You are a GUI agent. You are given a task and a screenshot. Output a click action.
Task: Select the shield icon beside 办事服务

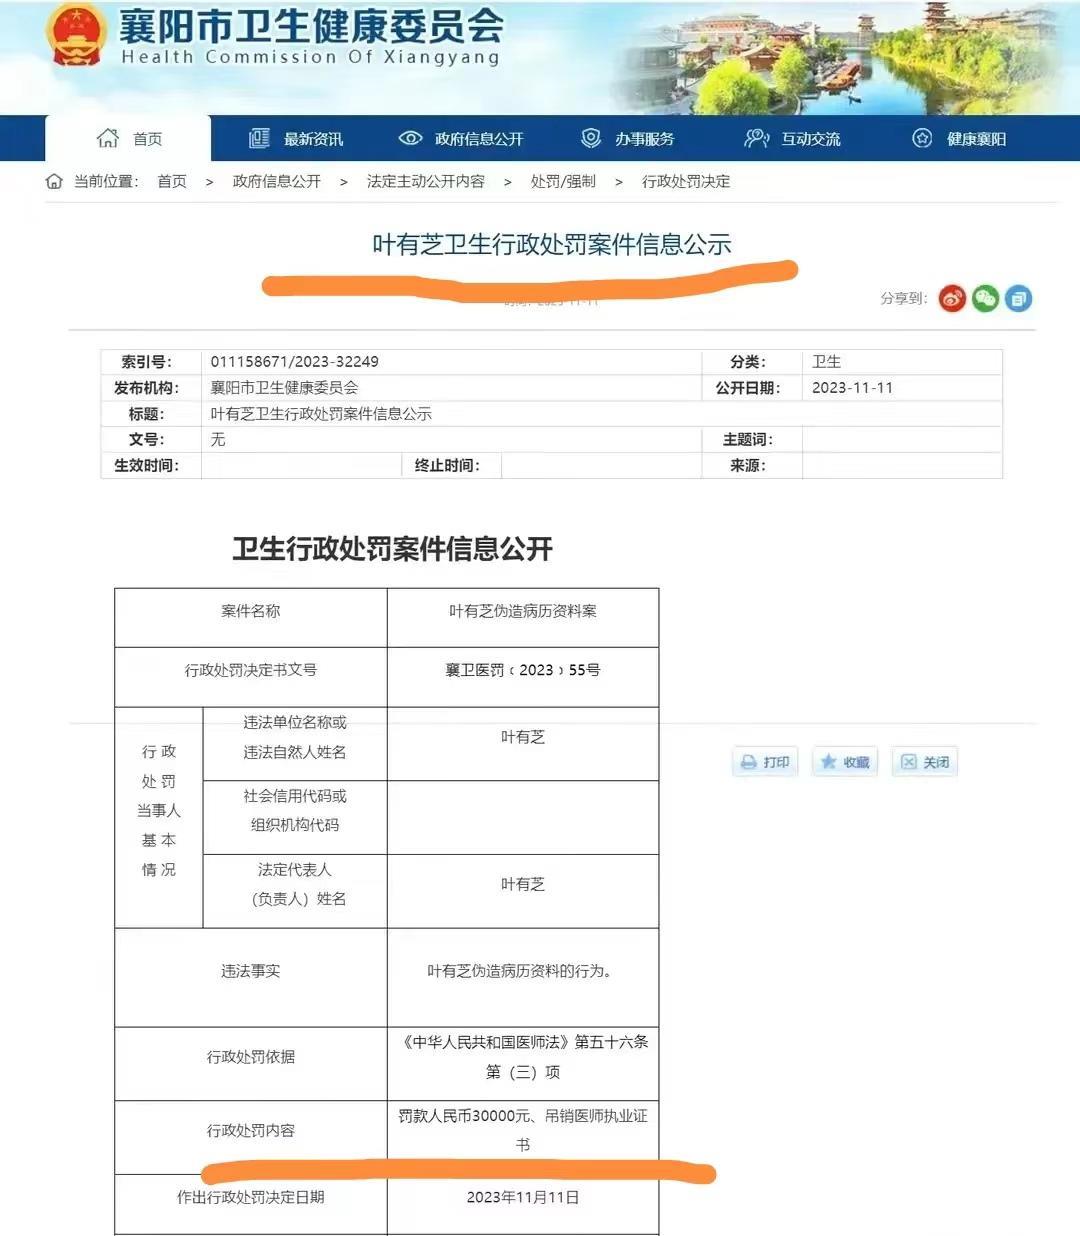(x=592, y=138)
